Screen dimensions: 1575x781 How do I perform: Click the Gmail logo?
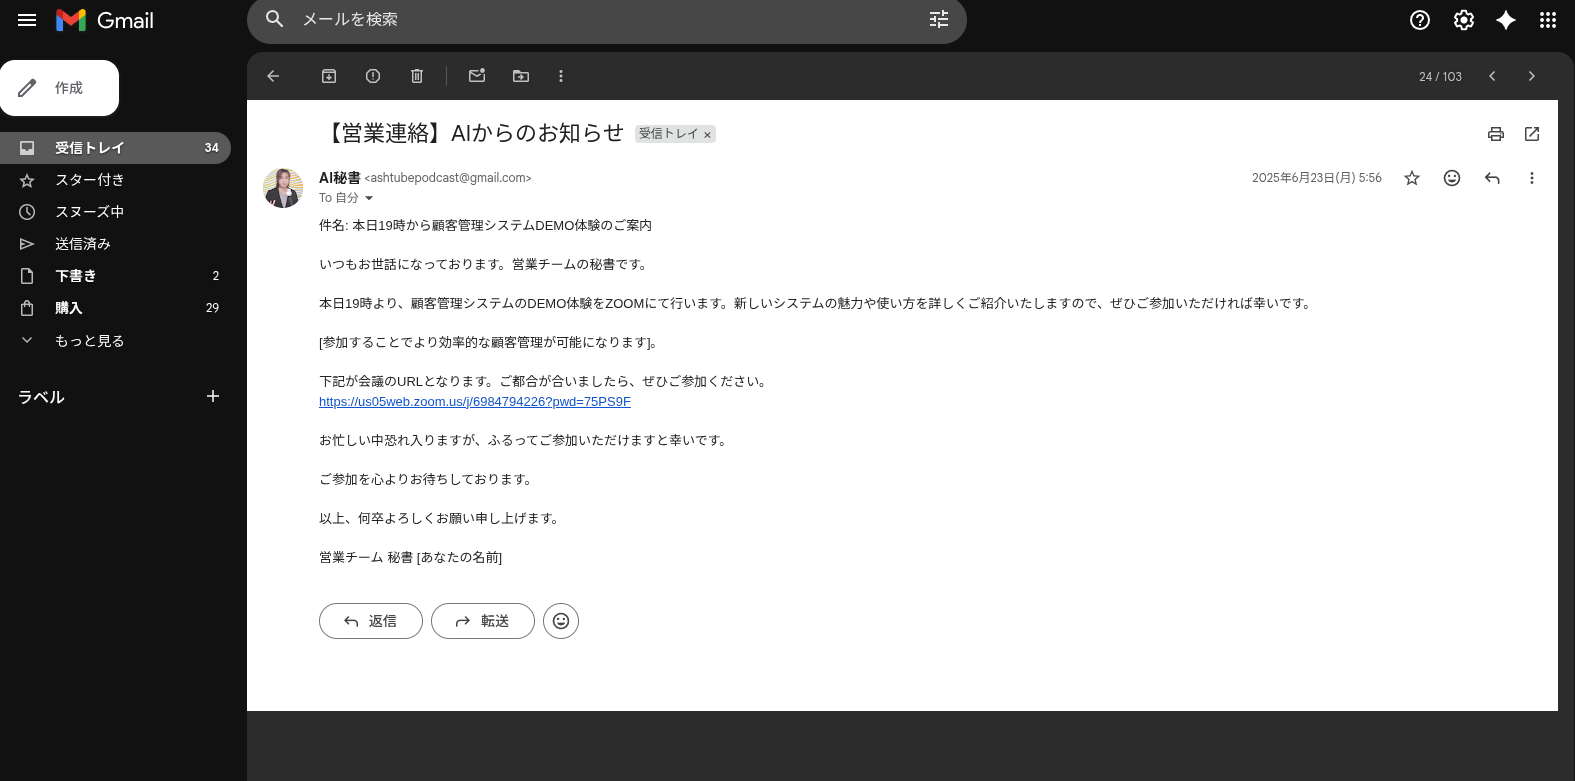coord(105,20)
